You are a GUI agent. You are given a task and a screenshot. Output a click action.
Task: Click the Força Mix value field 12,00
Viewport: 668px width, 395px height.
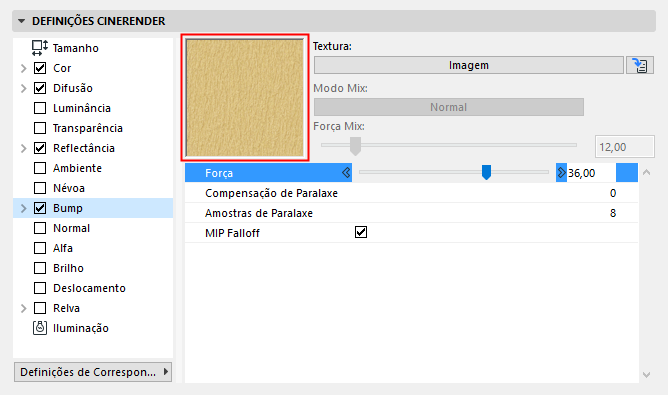[625, 147]
